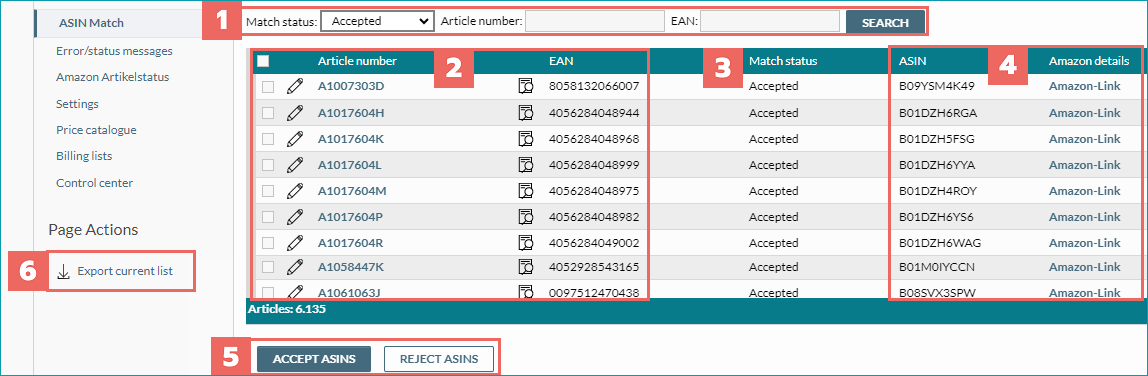Edit article A1017604M with pencil icon
The height and width of the screenshot is (376, 1148).
point(294,191)
